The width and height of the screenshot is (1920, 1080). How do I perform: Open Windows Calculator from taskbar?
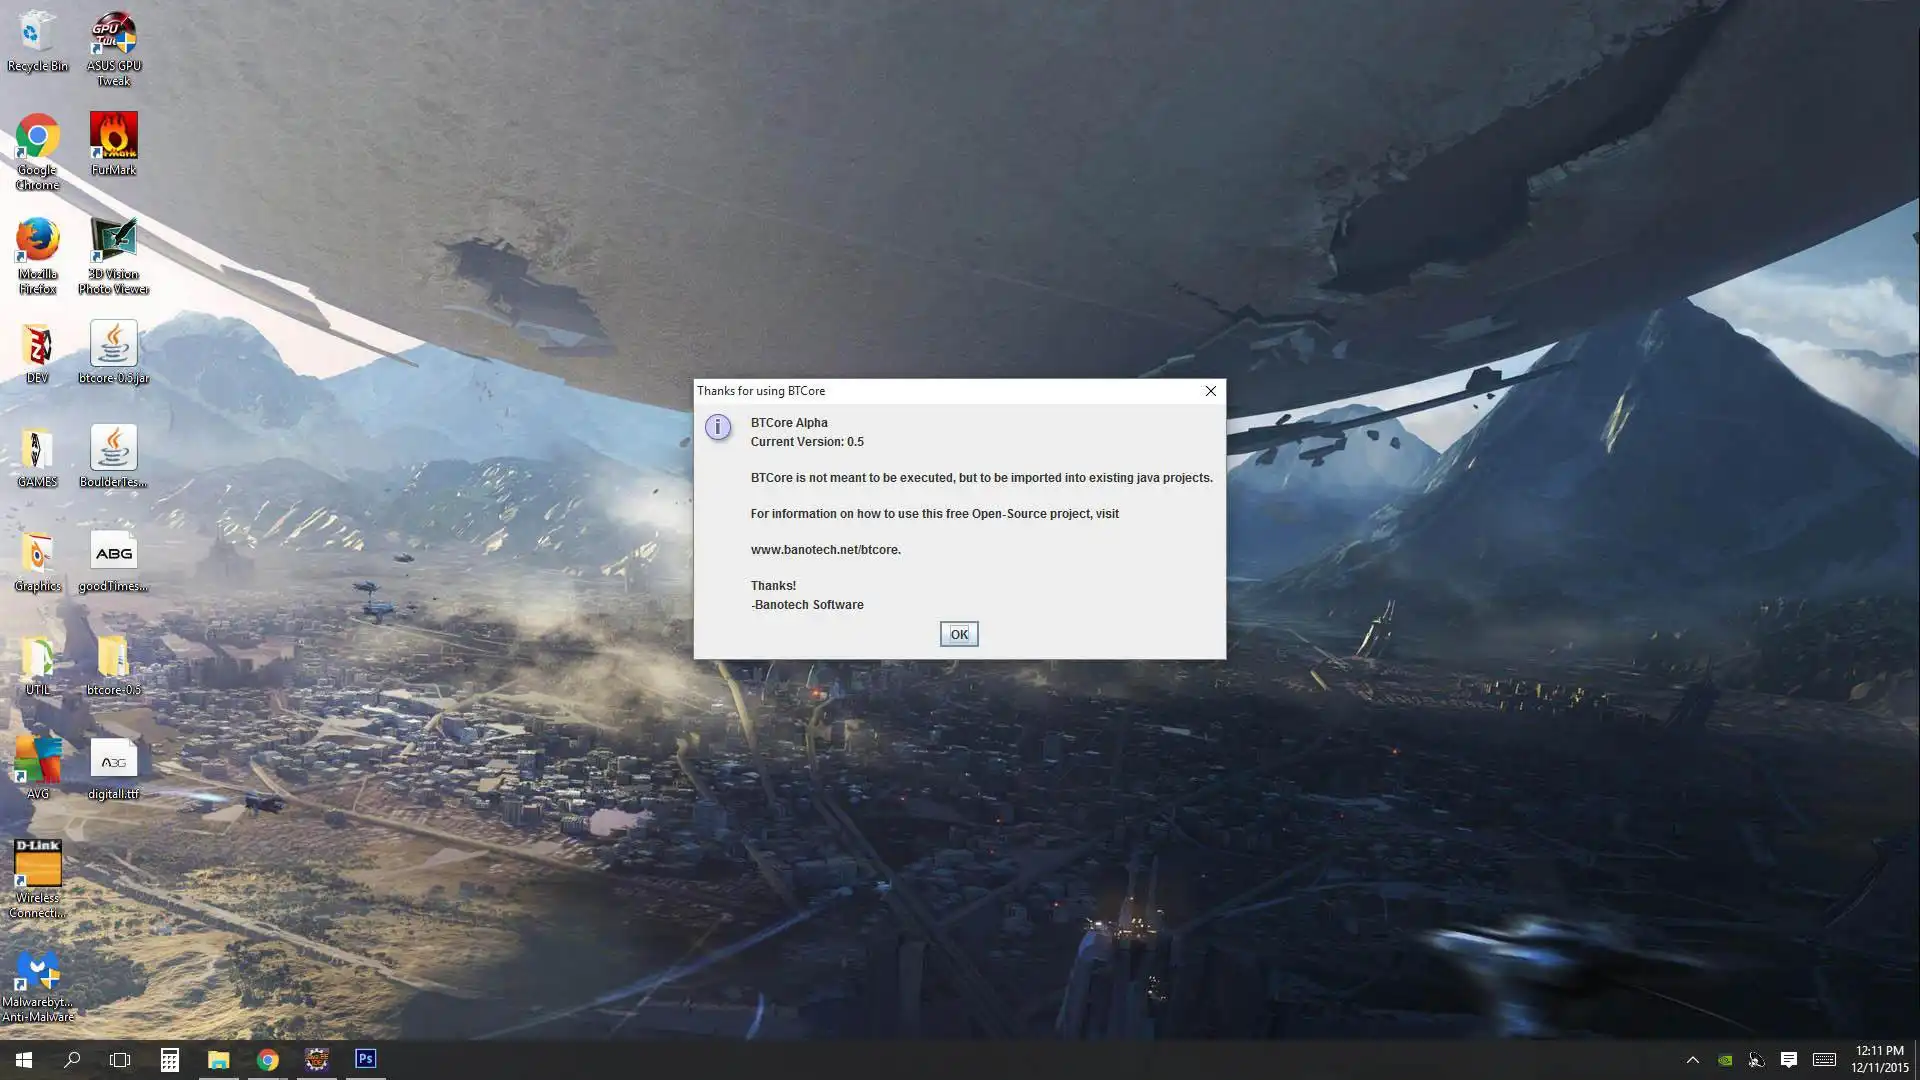coord(169,1059)
